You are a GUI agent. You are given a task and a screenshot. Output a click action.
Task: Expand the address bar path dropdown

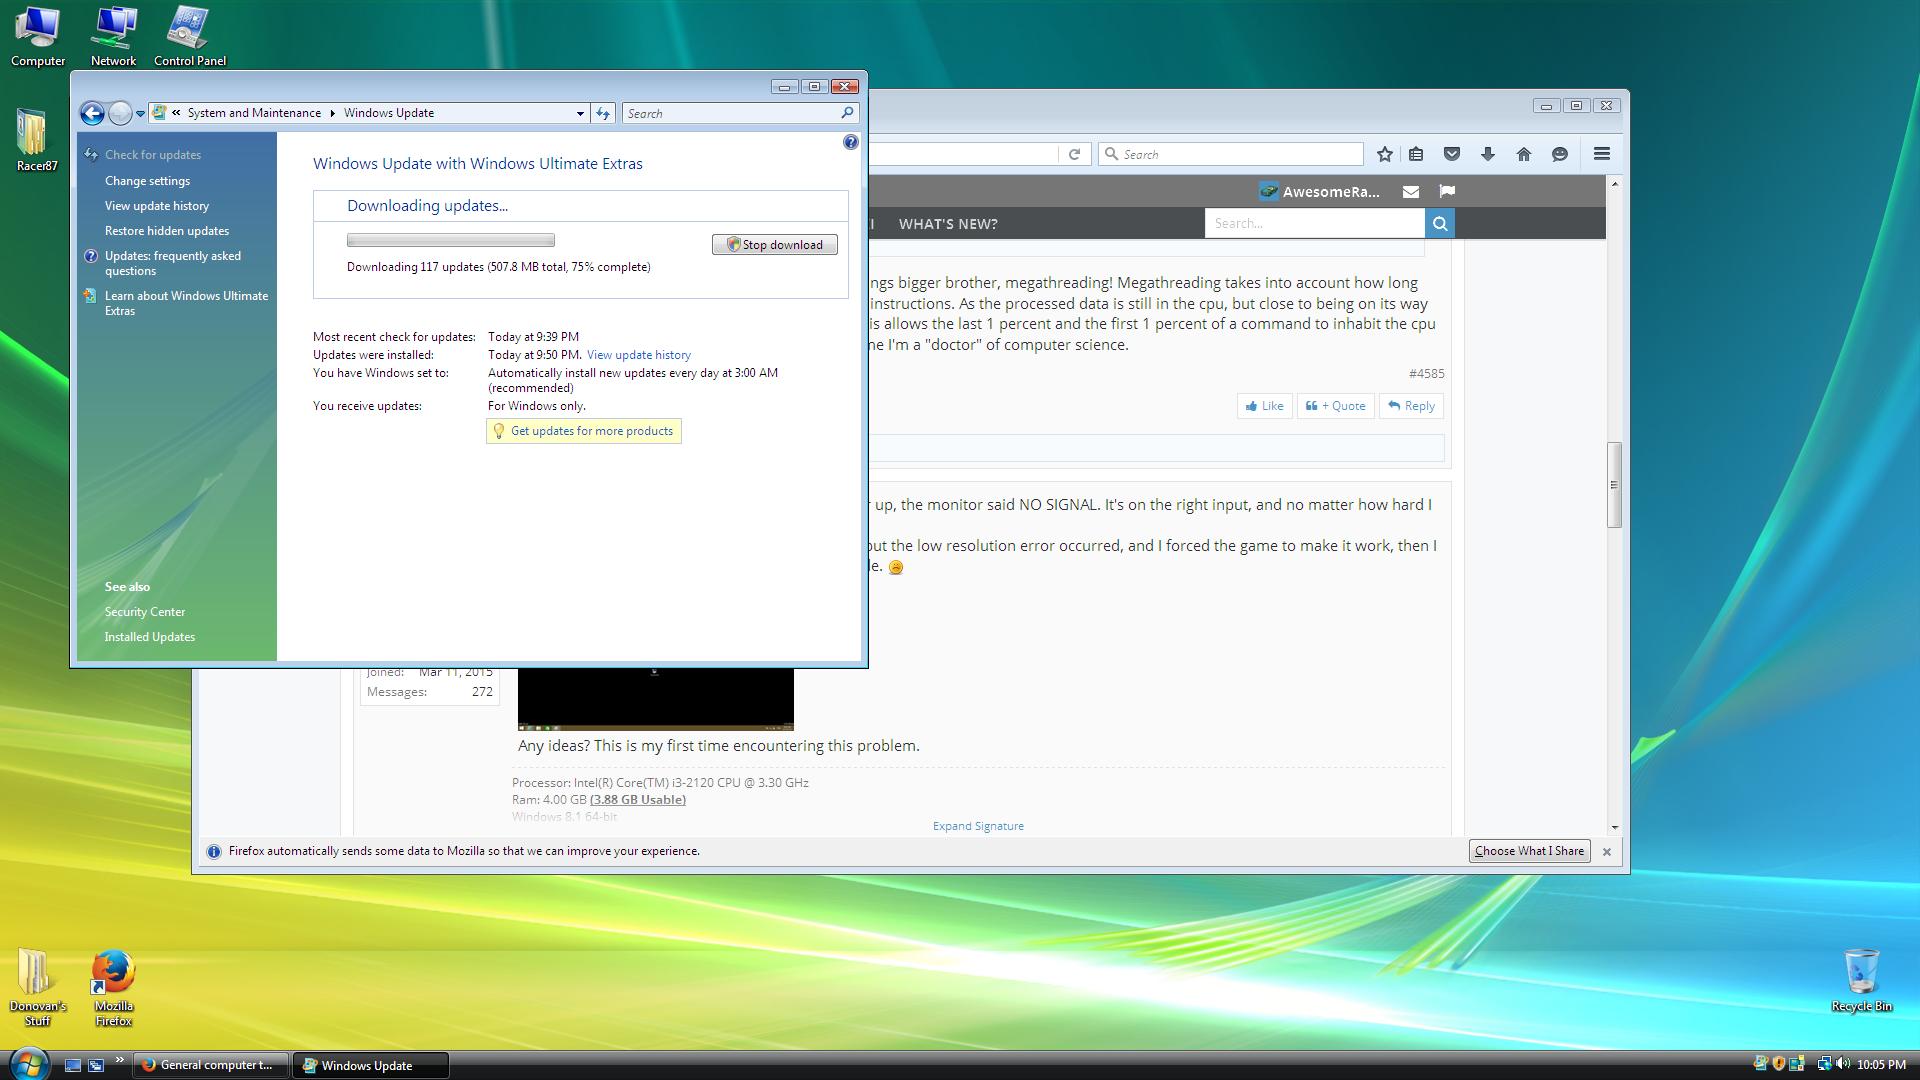(580, 113)
